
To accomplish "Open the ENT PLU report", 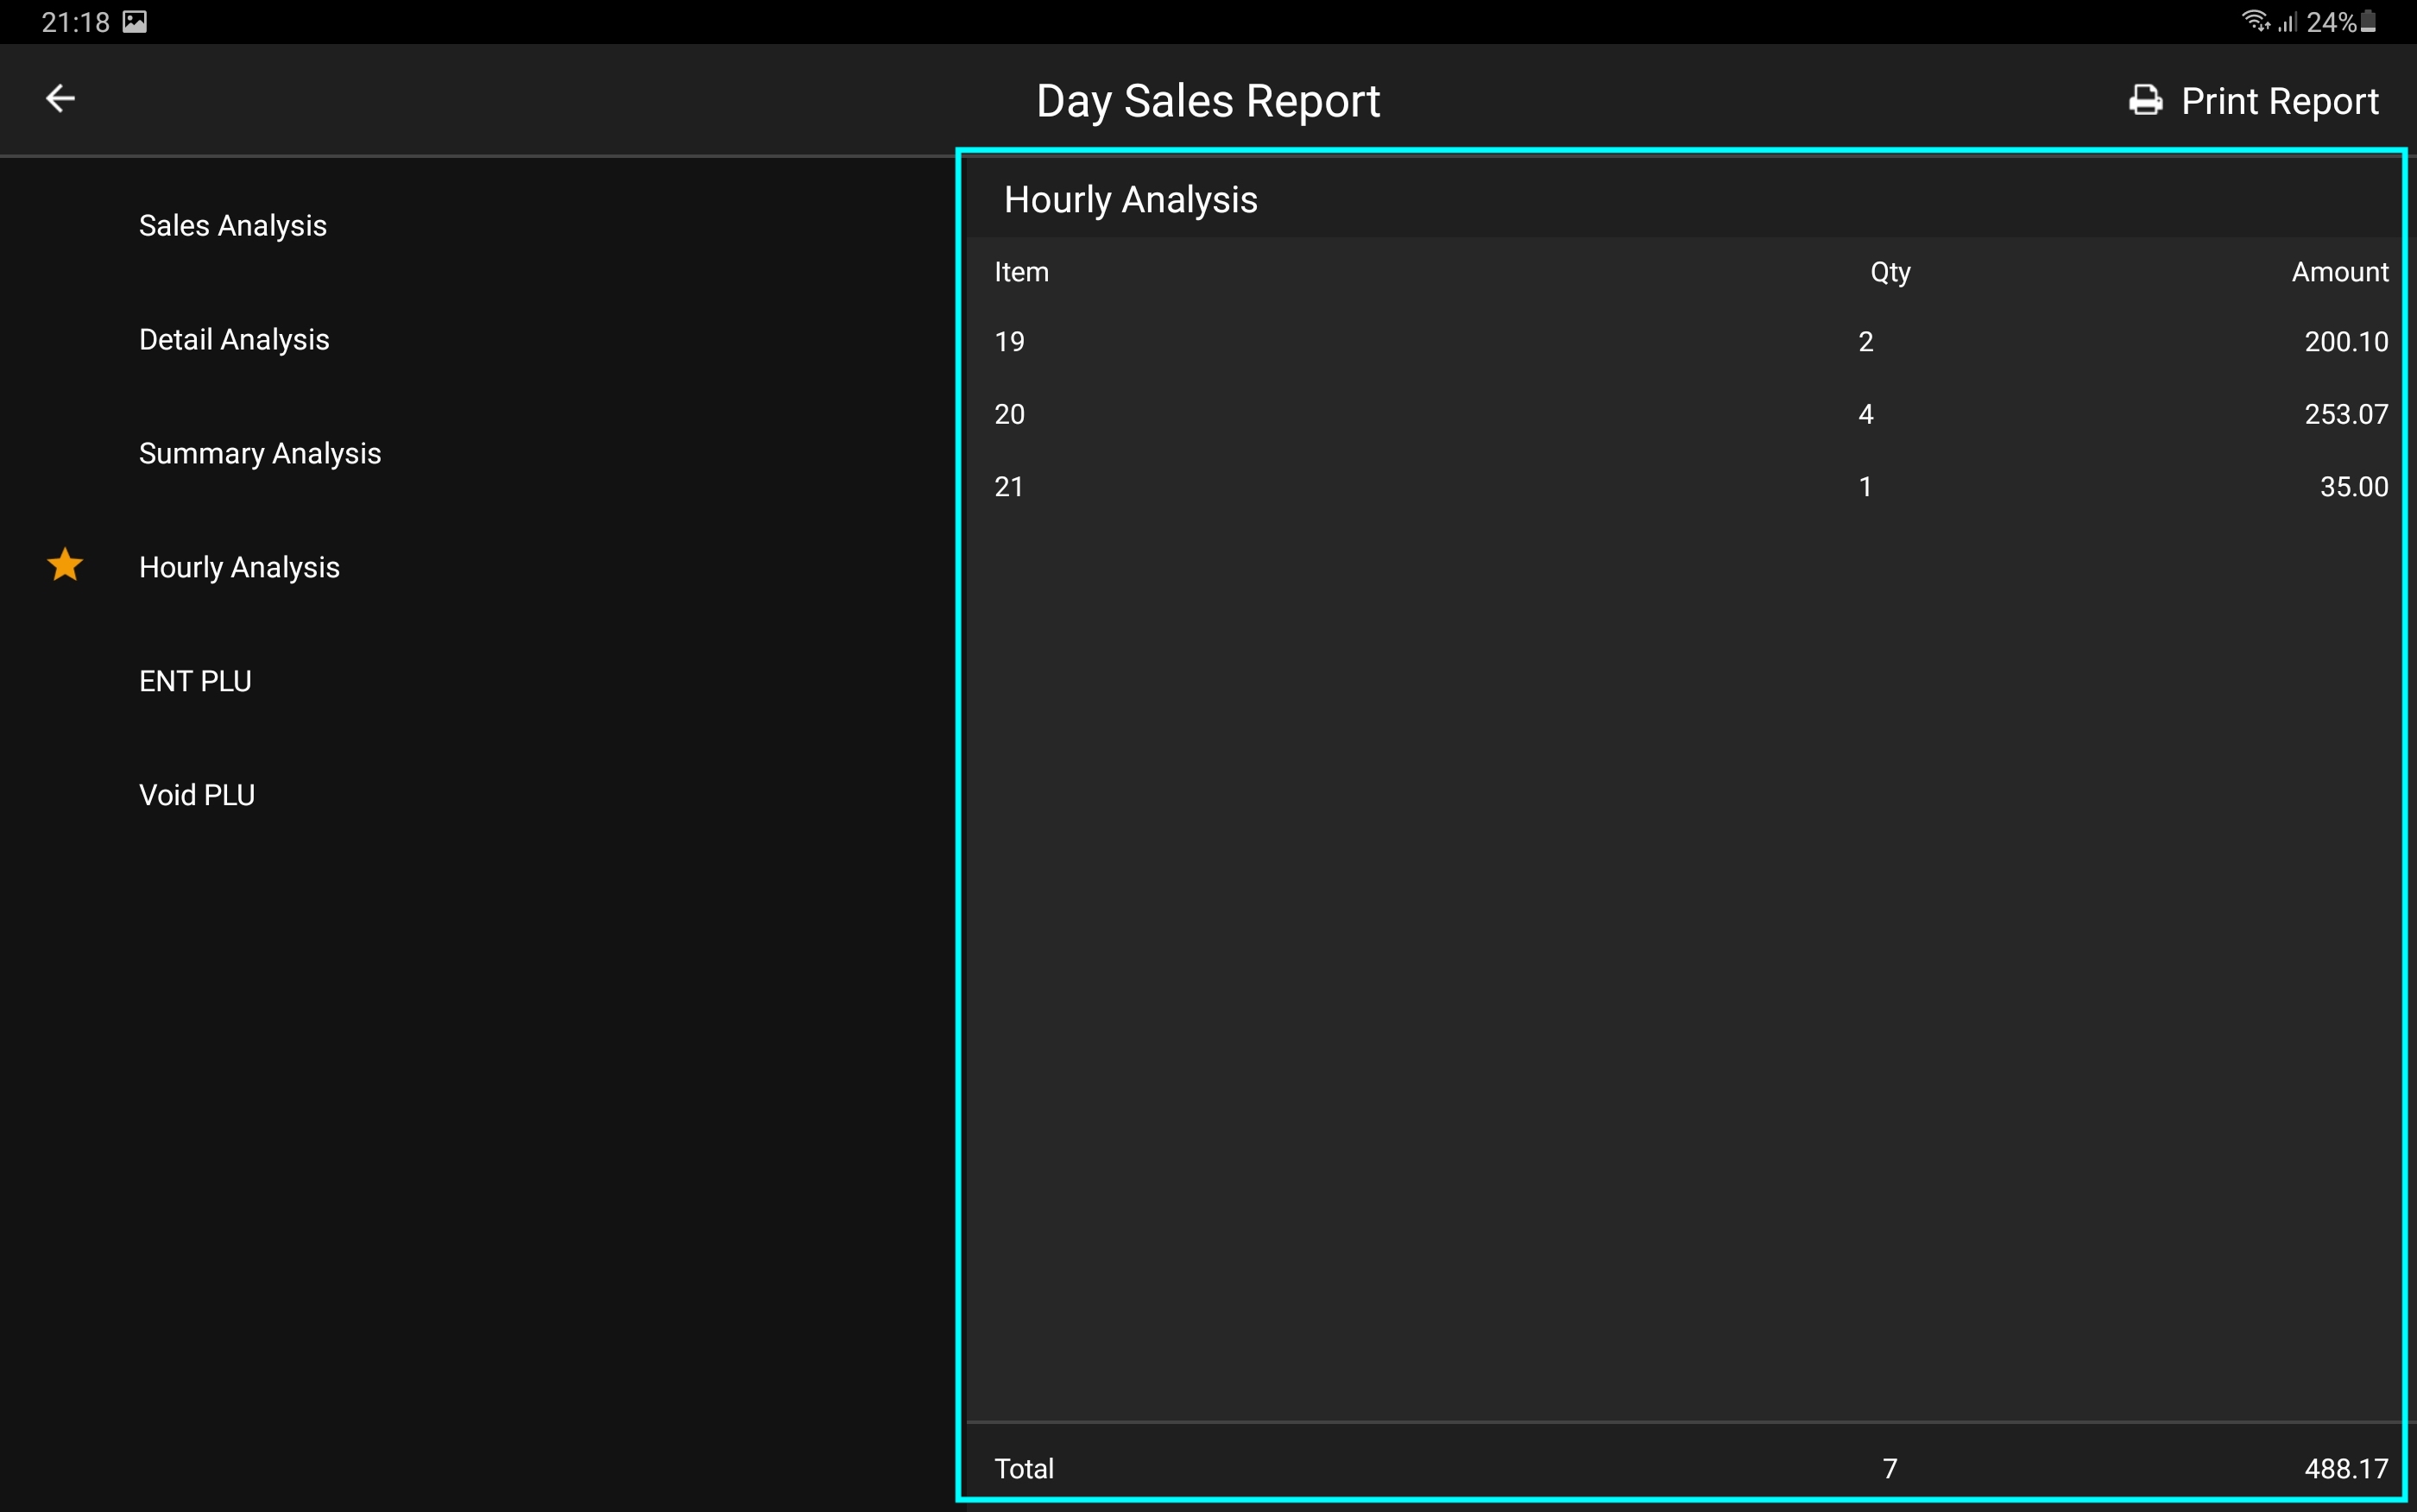I will (x=195, y=682).
